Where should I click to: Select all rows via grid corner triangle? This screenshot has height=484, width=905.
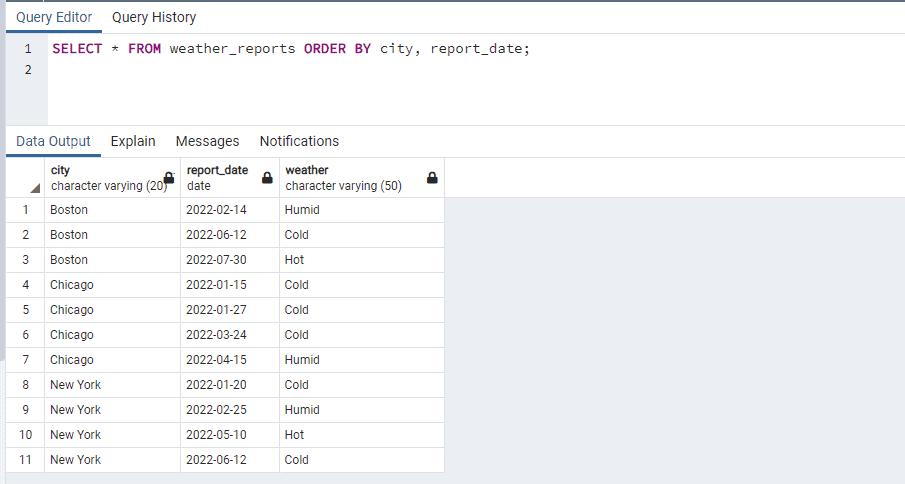pyautogui.click(x=35, y=188)
